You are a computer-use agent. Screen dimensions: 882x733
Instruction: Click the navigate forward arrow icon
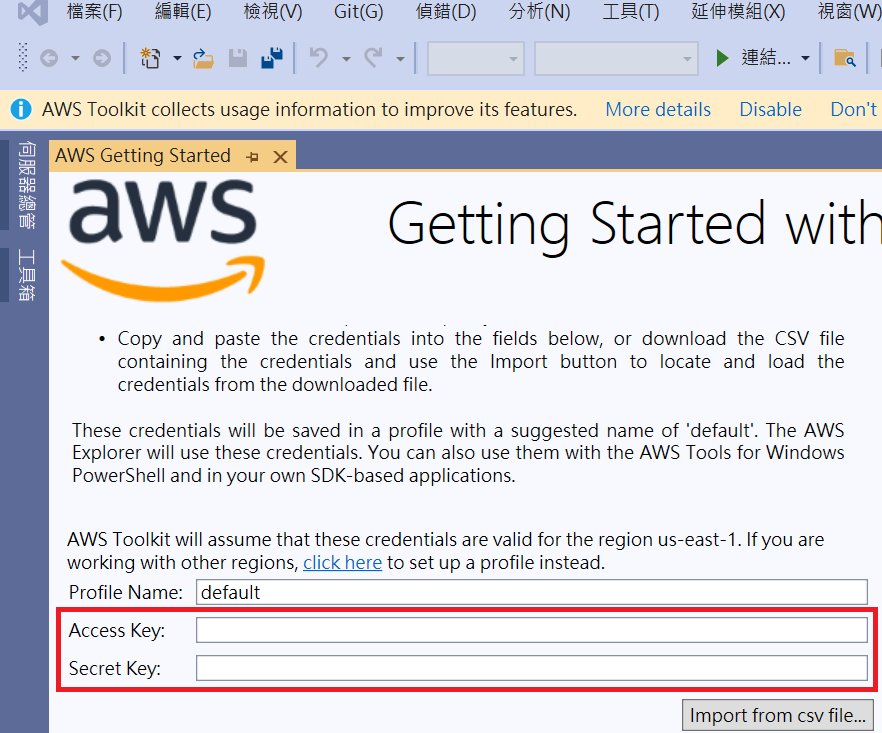tap(102, 58)
